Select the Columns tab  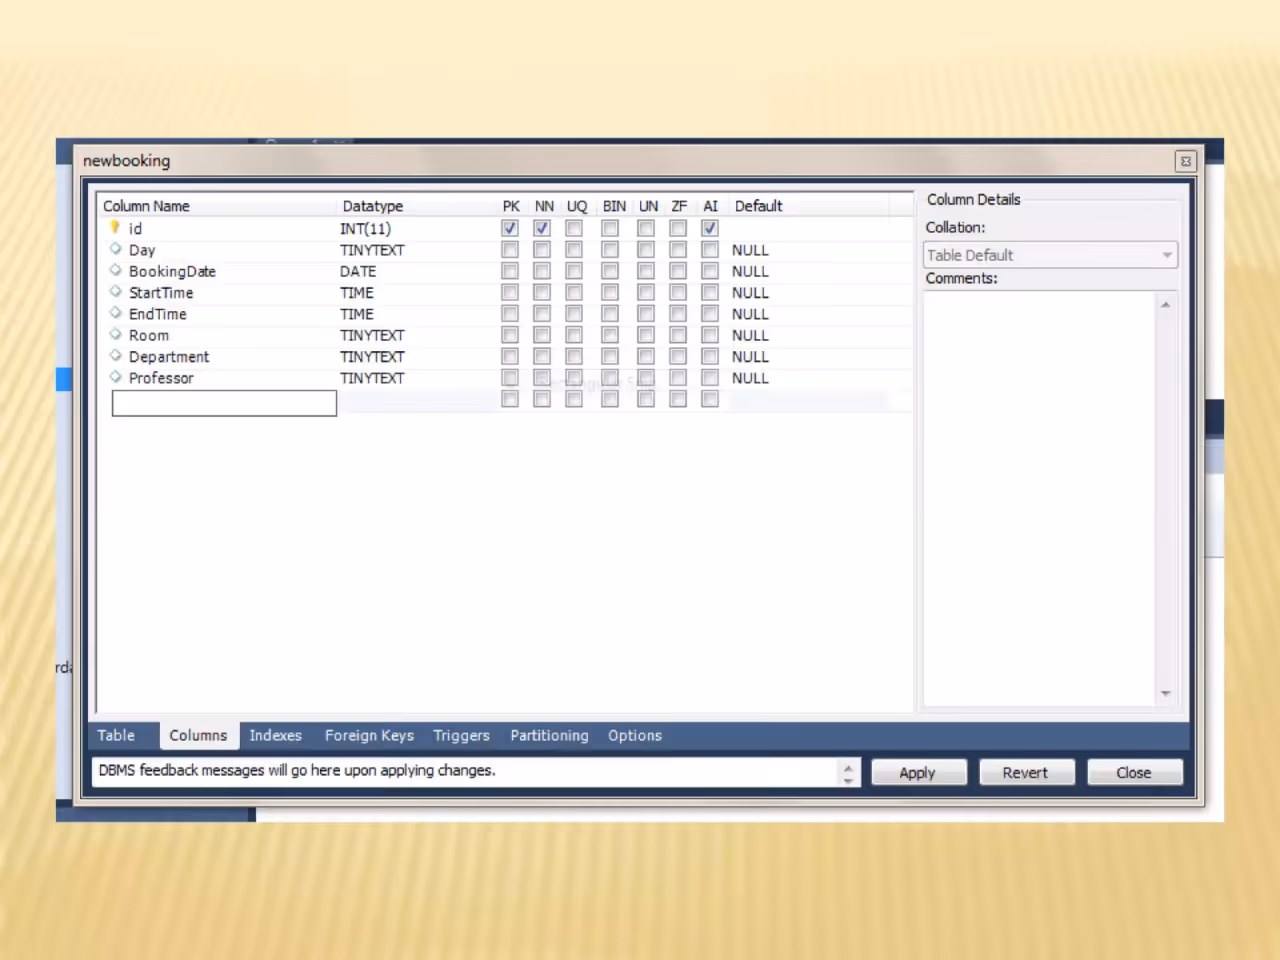[x=198, y=735]
